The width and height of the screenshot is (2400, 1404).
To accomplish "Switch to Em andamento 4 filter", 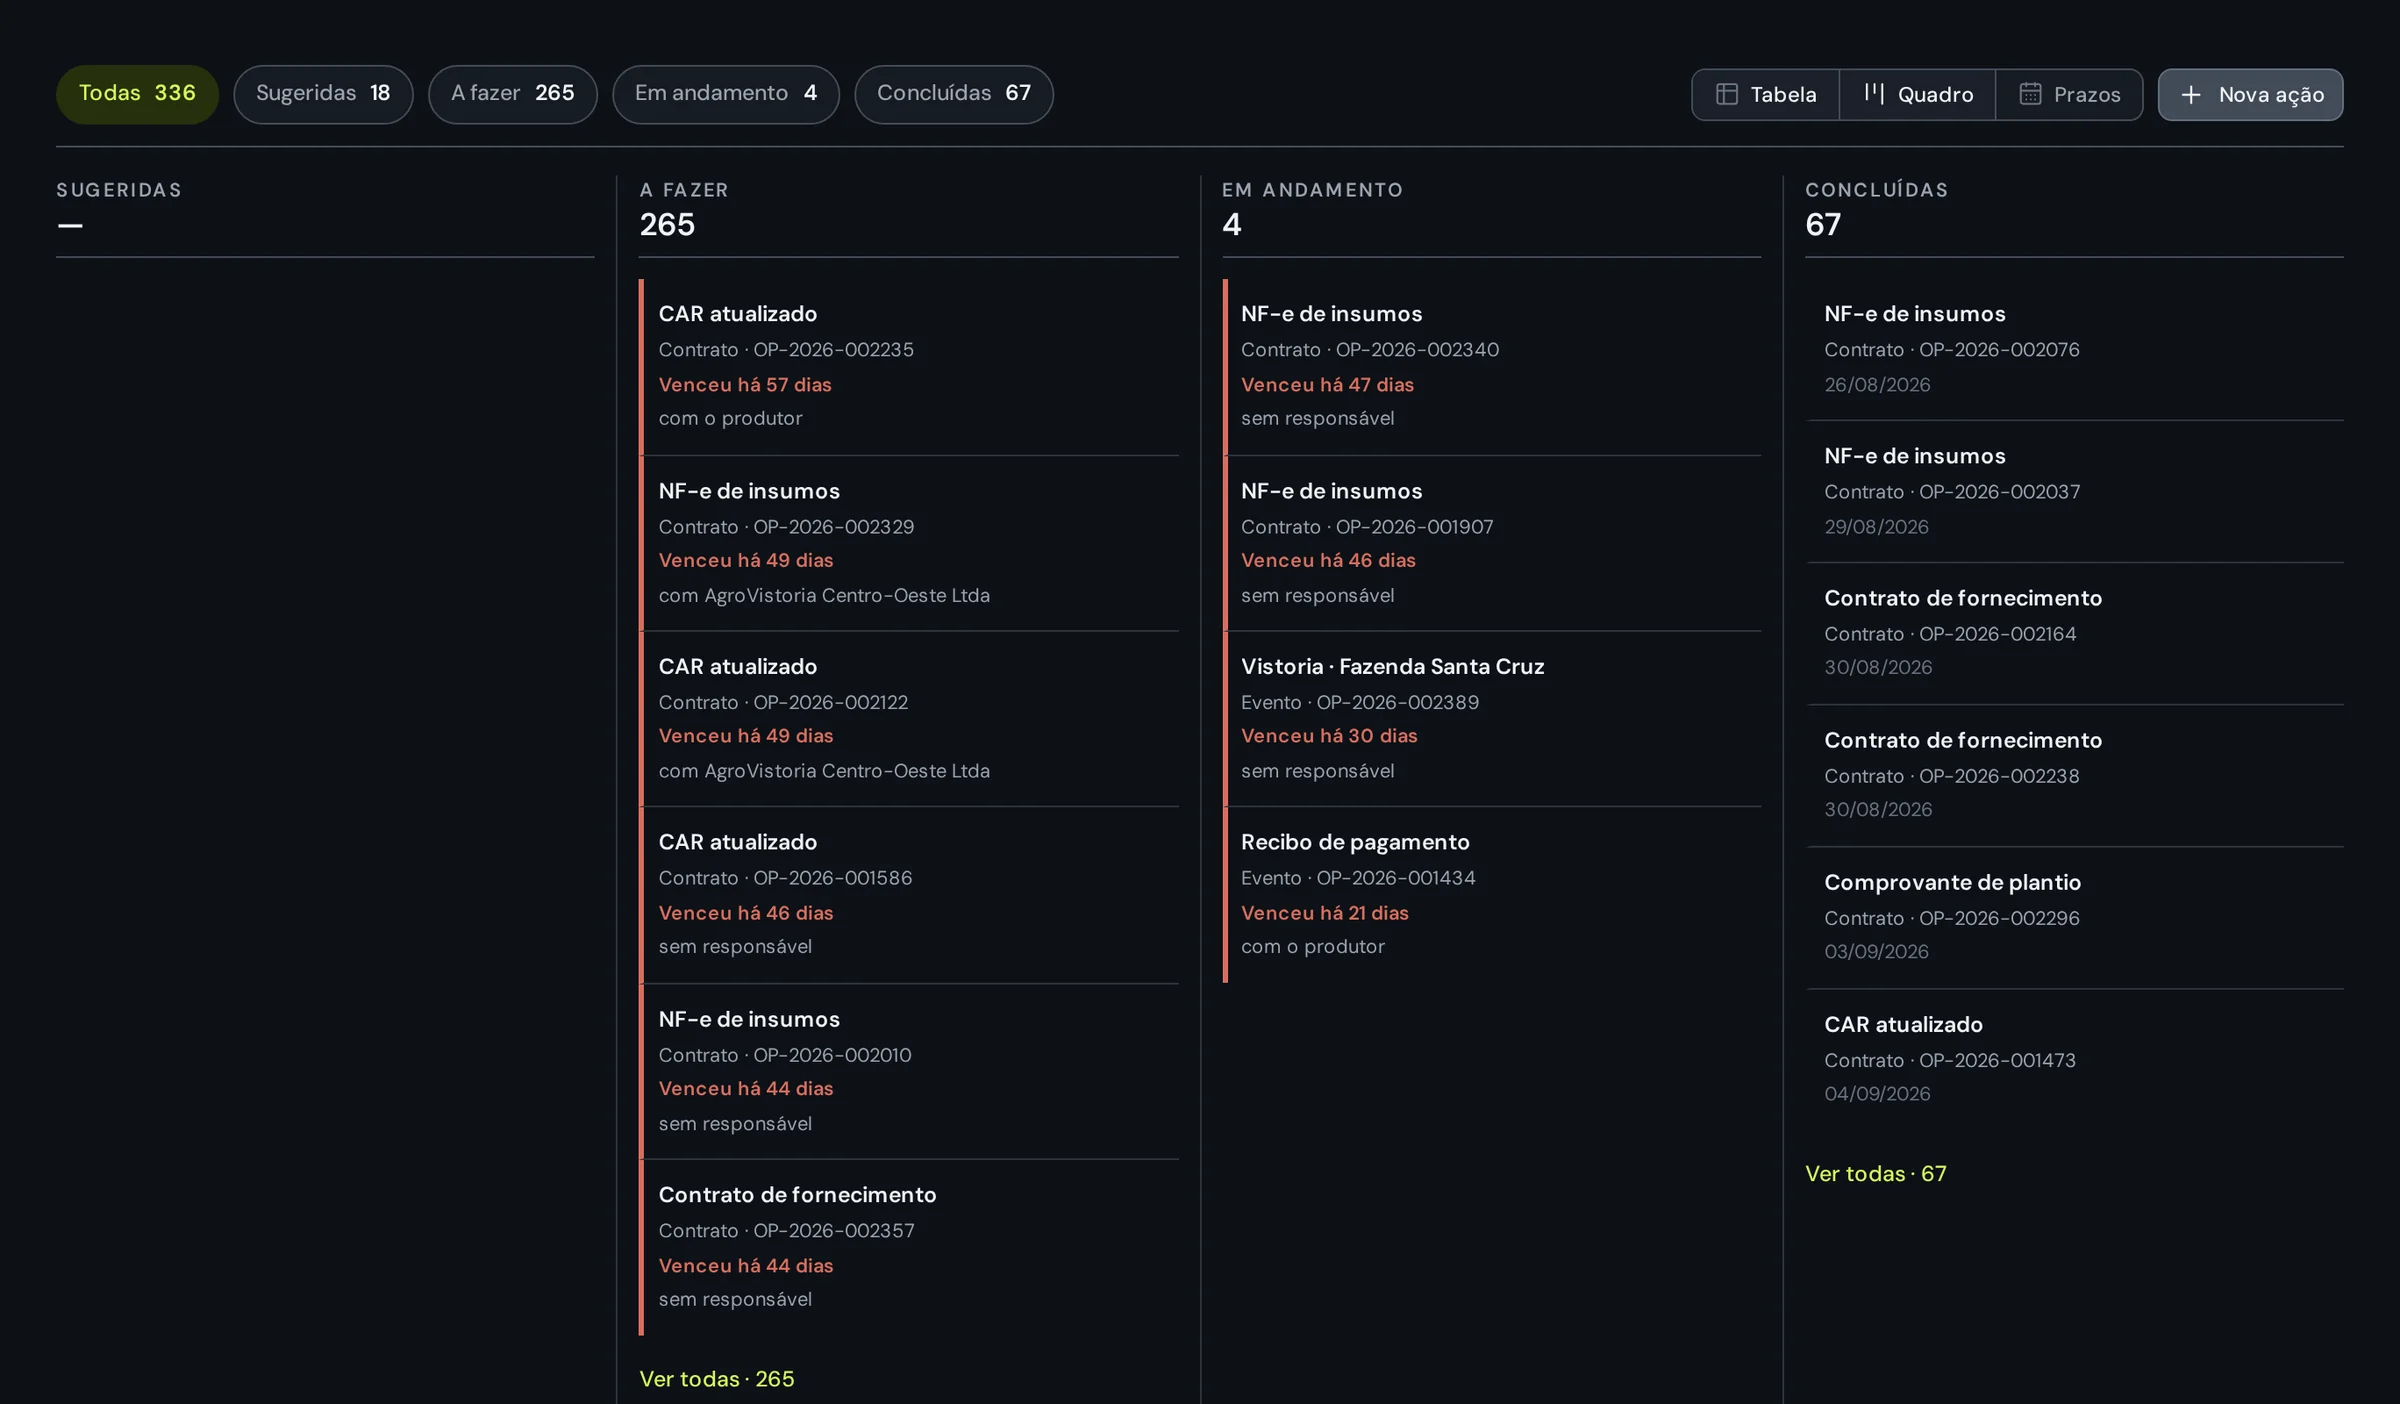I will pos(725,94).
